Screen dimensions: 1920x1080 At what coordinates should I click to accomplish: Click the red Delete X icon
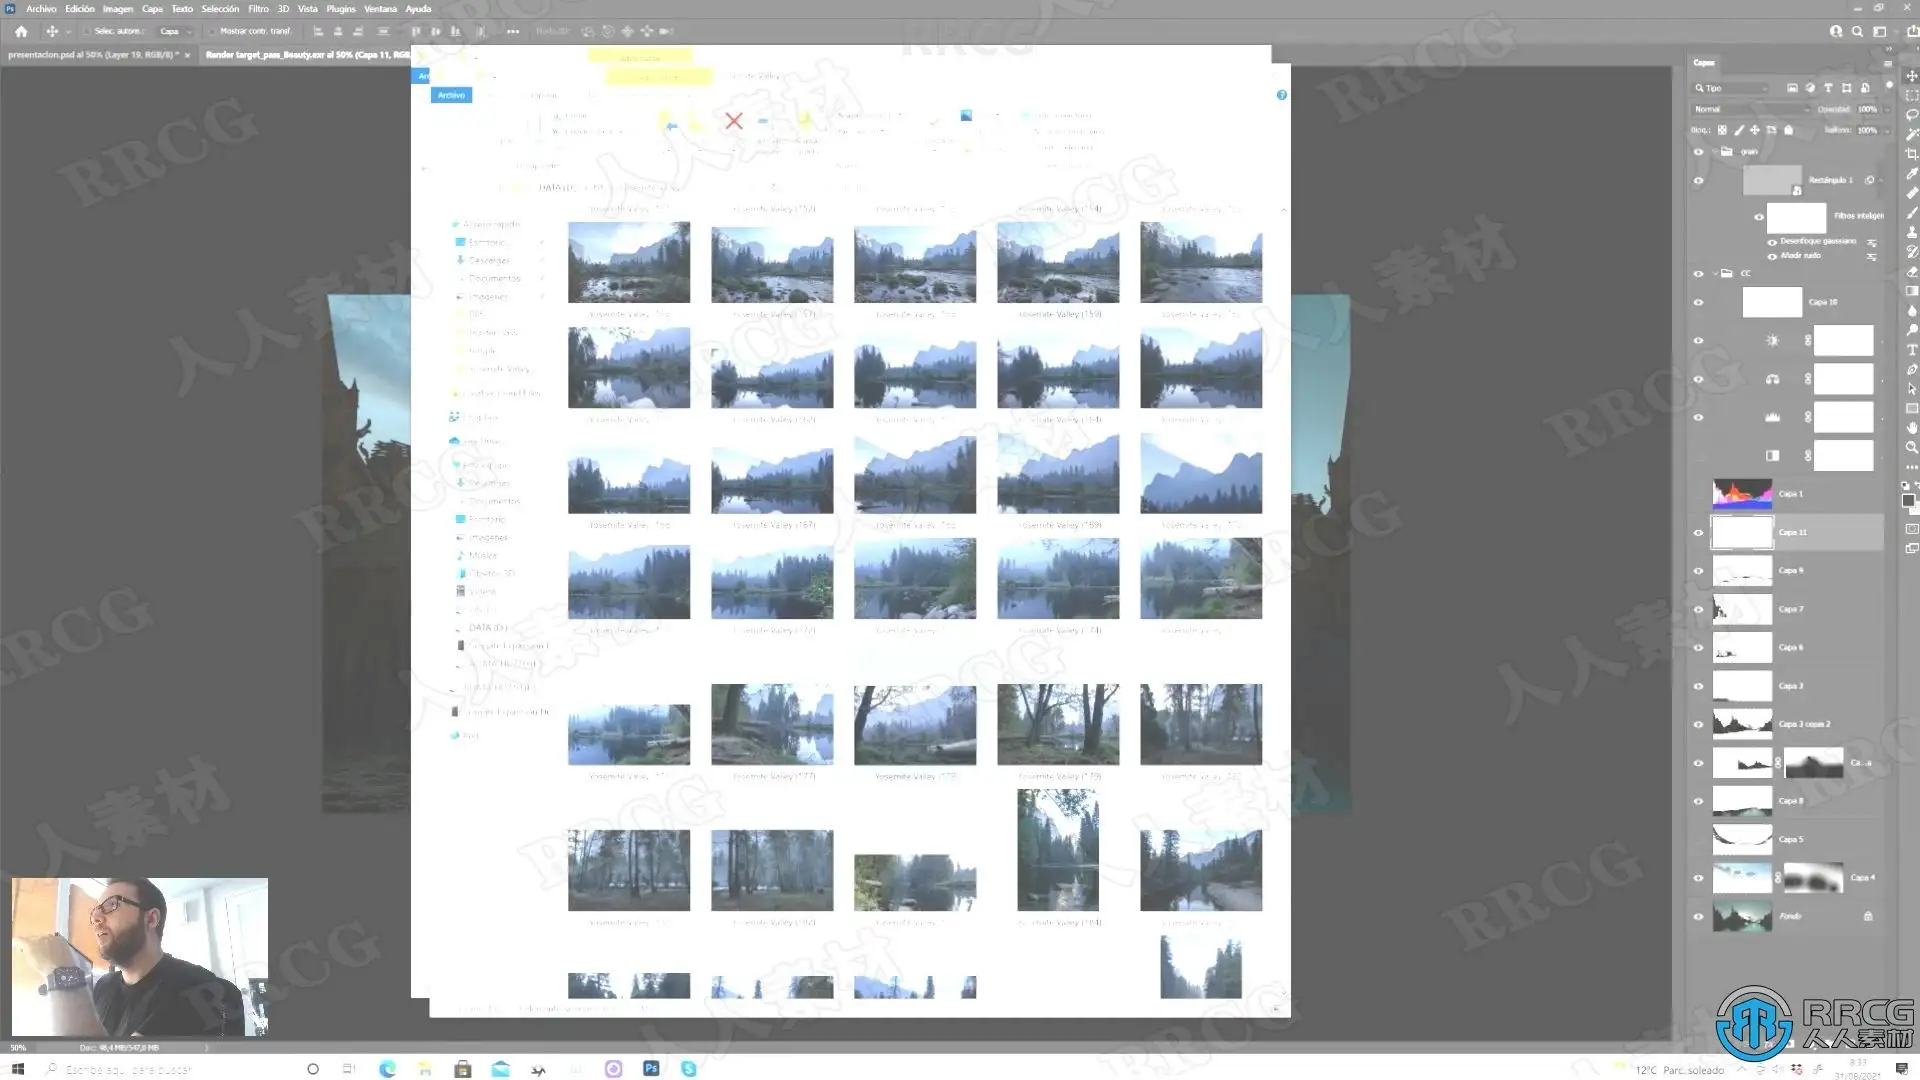(734, 121)
